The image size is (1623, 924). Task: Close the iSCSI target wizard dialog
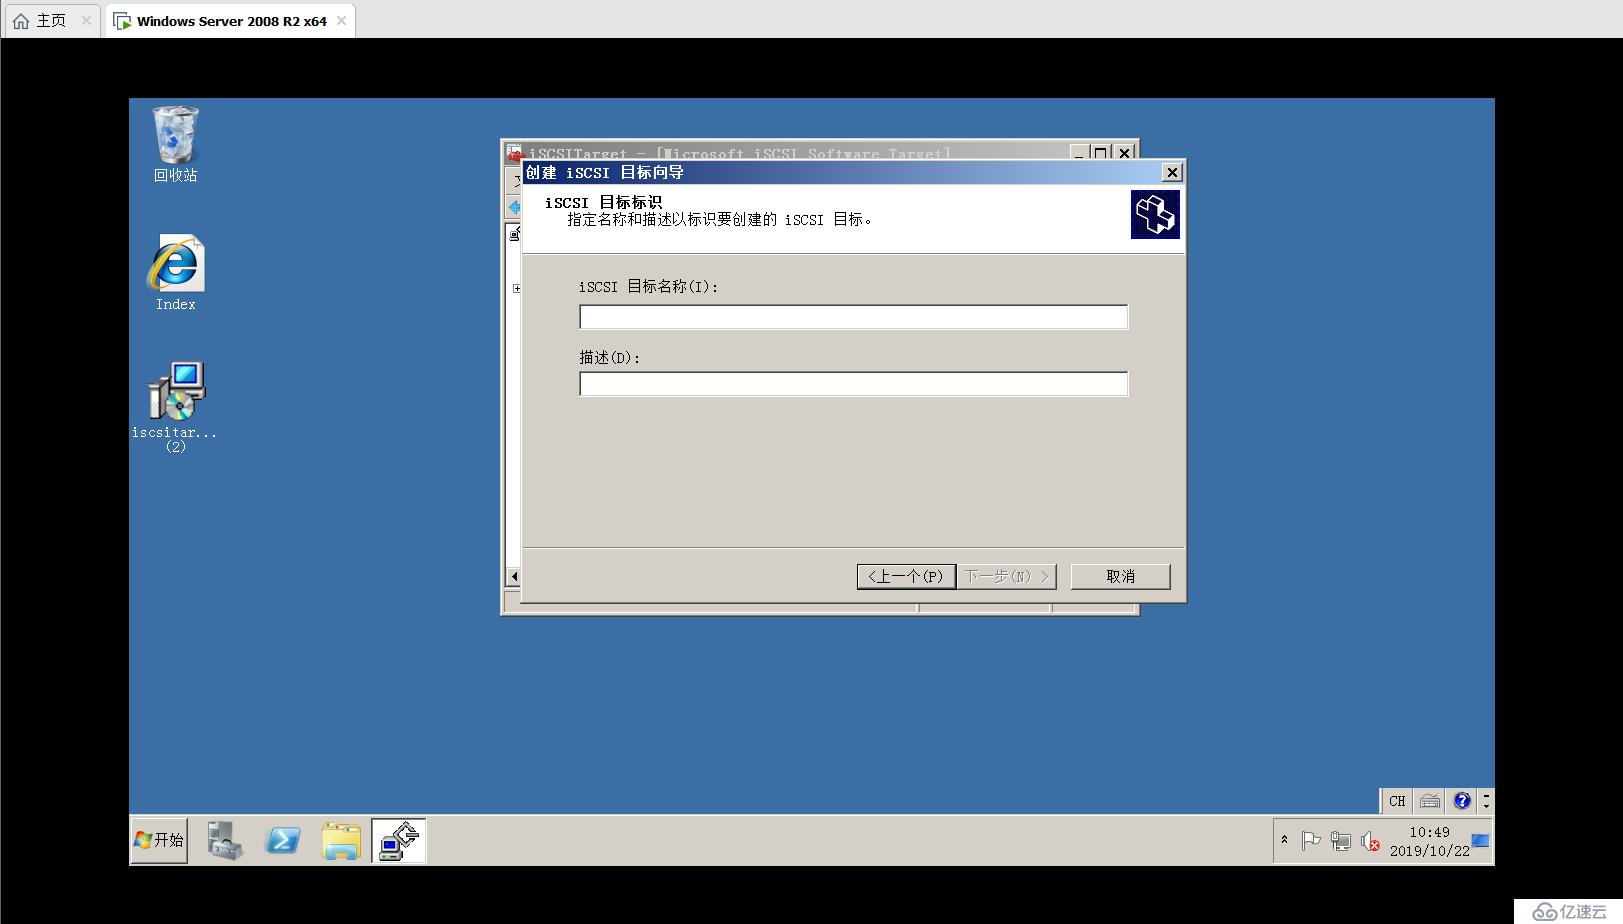point(1172,173)
